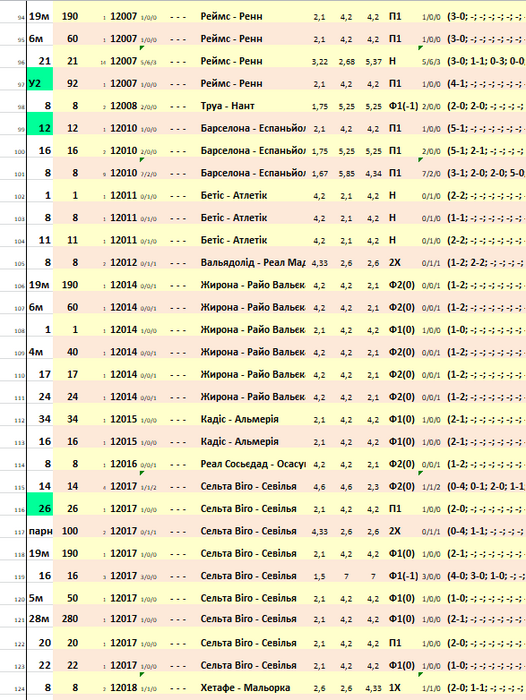Click the cell 'Хетафе - Мальорка'
526x700 pixels.
tap(245, 688)
